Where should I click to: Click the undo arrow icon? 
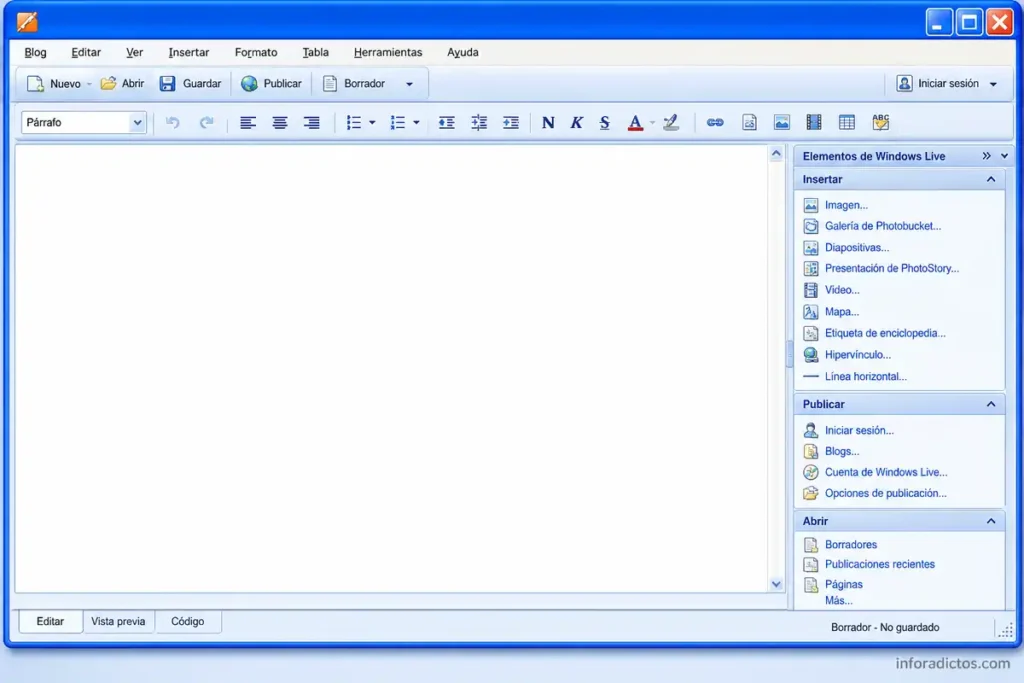point(172,122)
